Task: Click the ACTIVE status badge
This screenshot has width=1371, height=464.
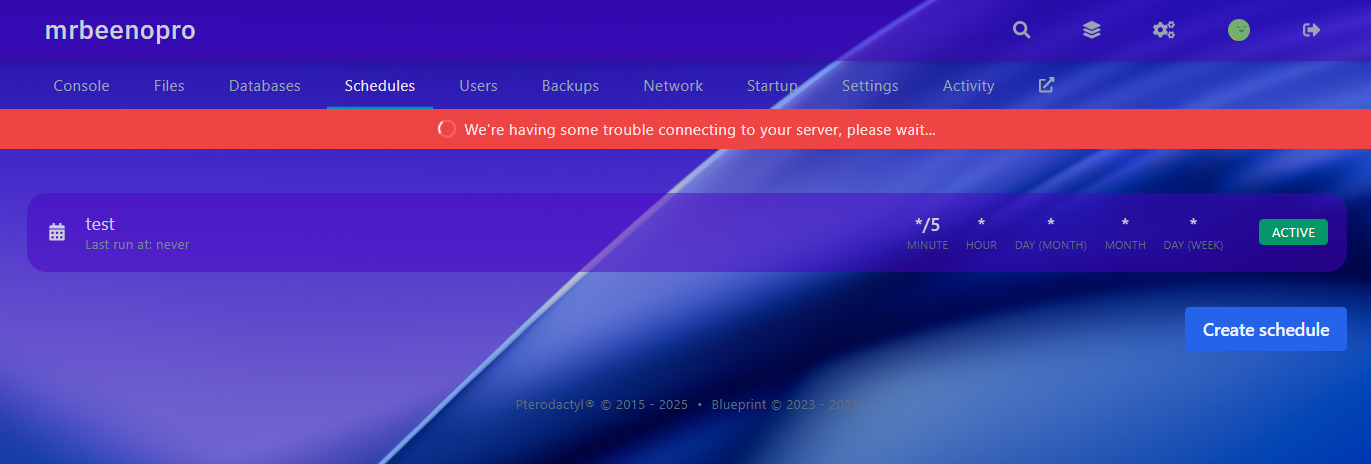Action: (1293, 232)
